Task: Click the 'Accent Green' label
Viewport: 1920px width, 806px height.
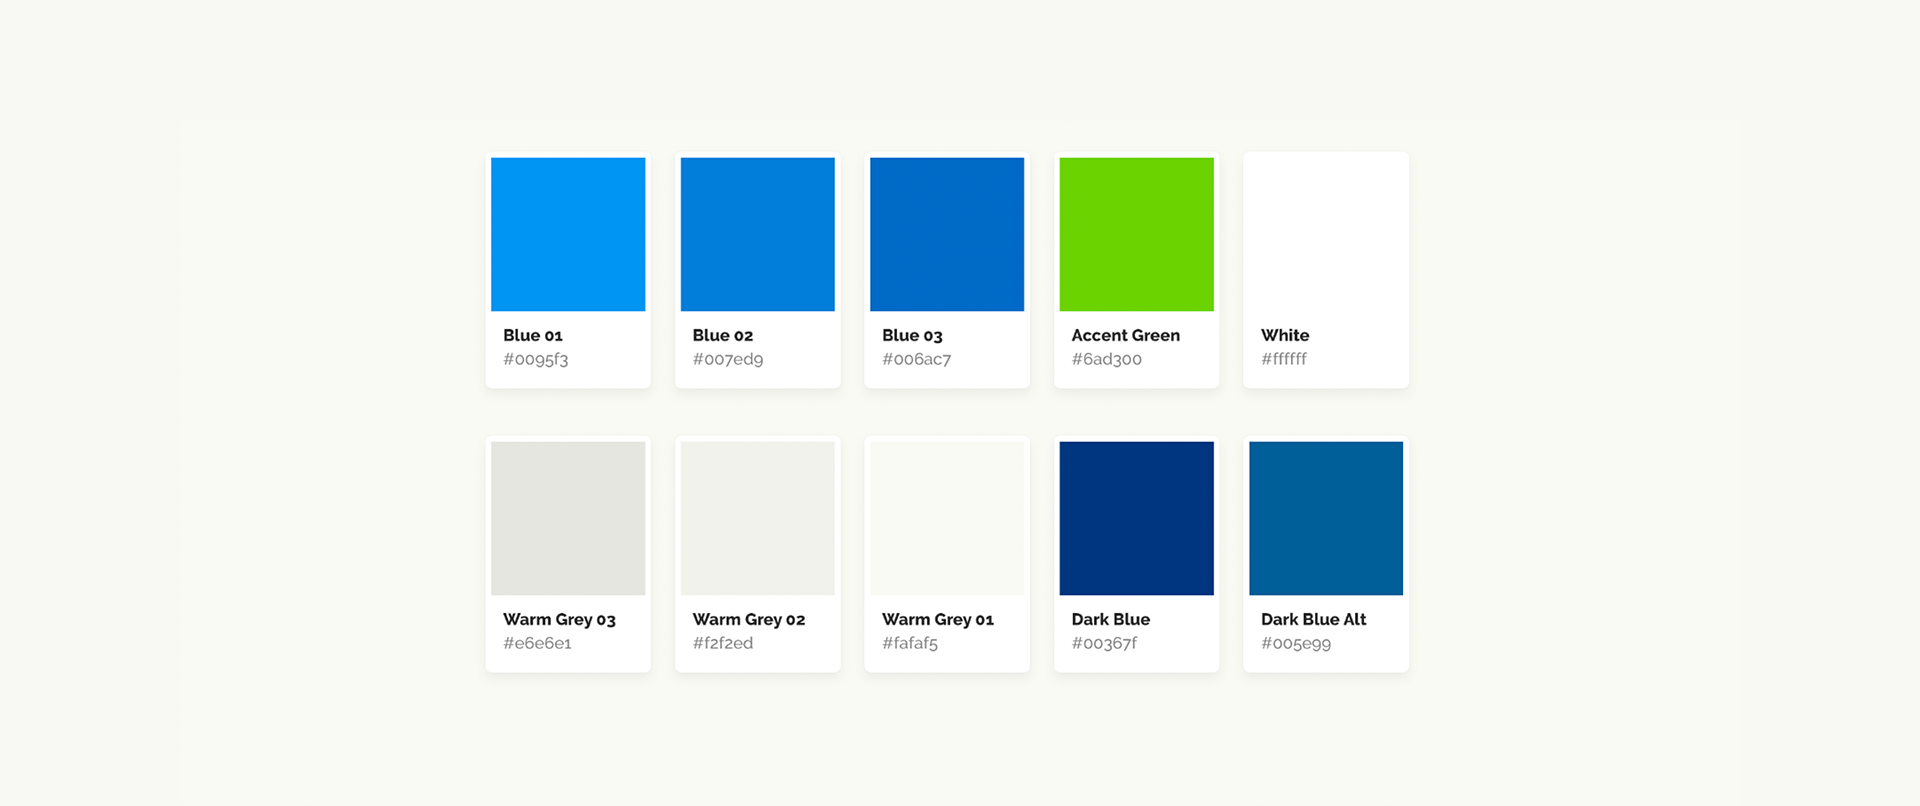Action: [1126, 335]
